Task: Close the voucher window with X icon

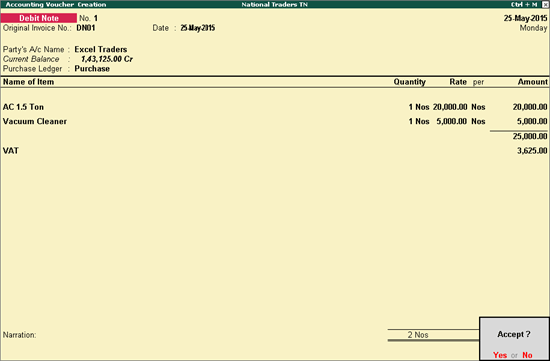Action: pos(545,5)
